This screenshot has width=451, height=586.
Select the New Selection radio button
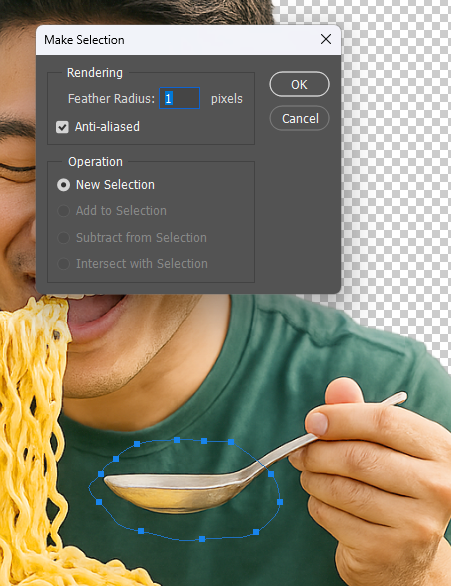pyautogui.click(x=64, y=185)
